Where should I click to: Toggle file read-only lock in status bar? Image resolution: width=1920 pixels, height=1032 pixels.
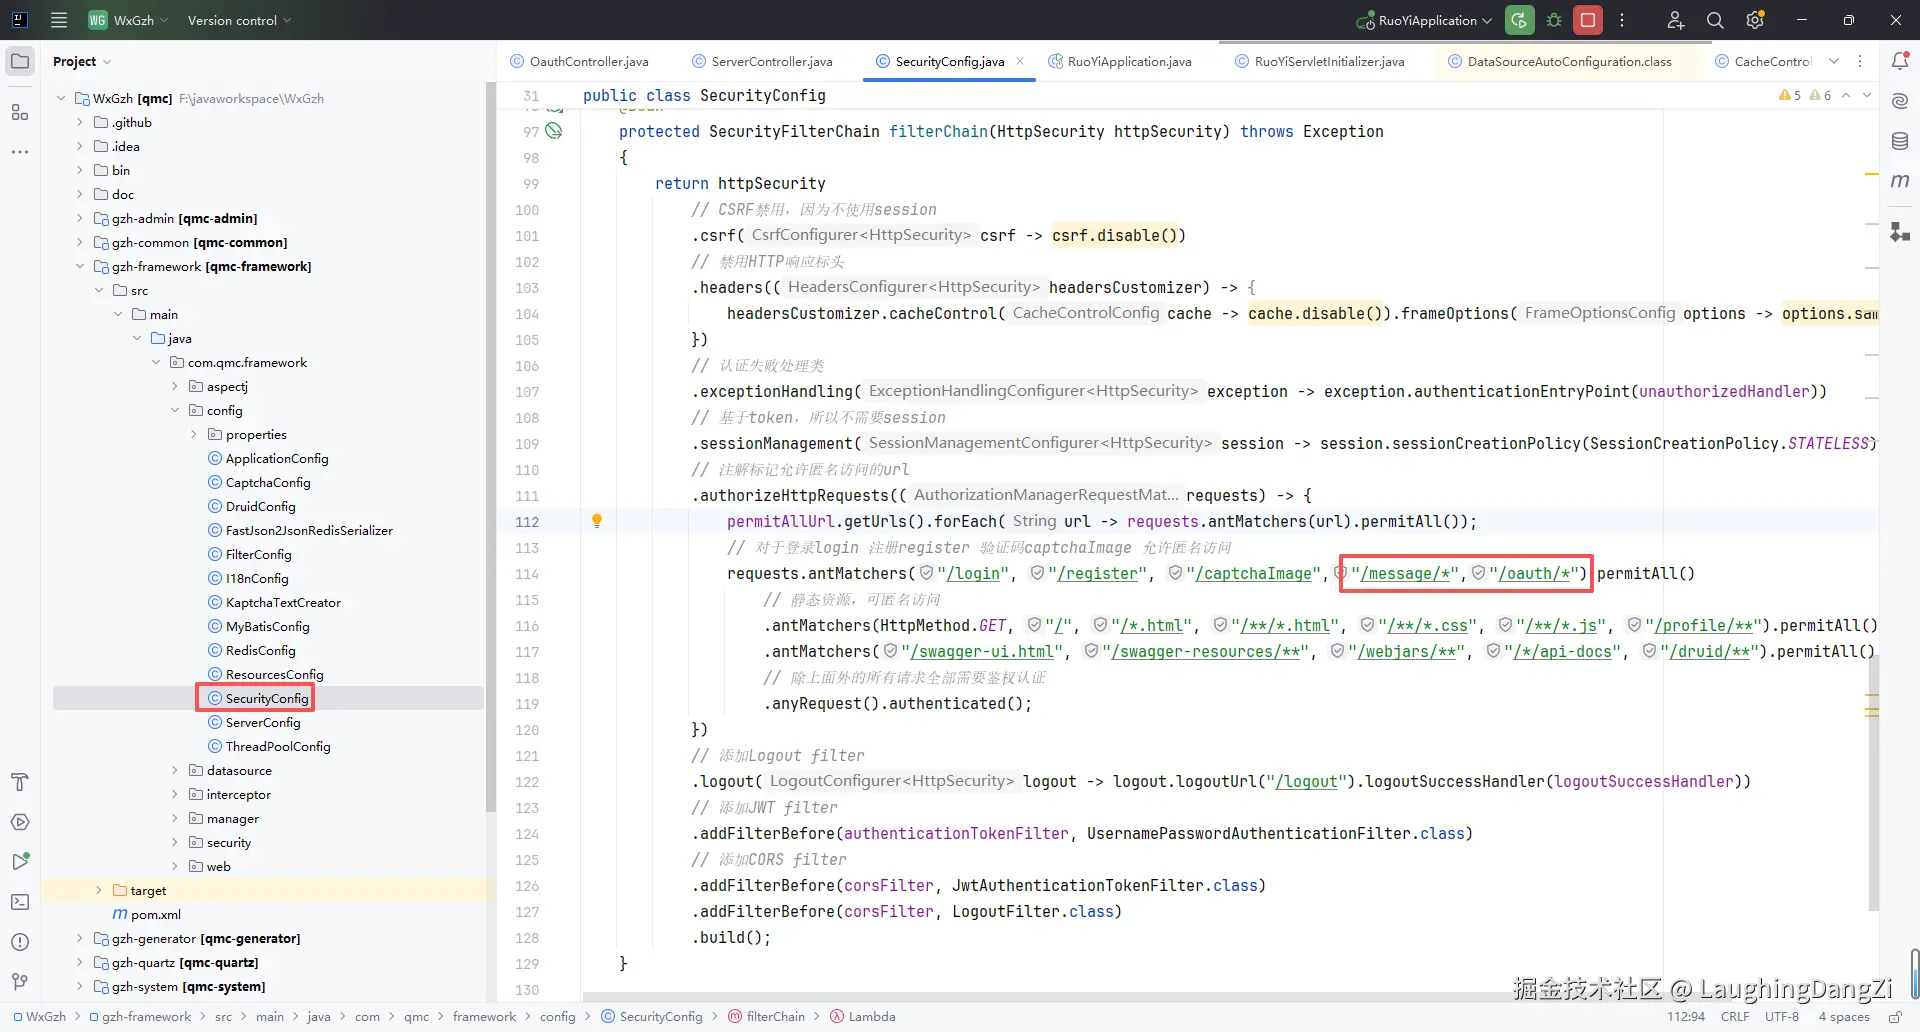1894,1017
